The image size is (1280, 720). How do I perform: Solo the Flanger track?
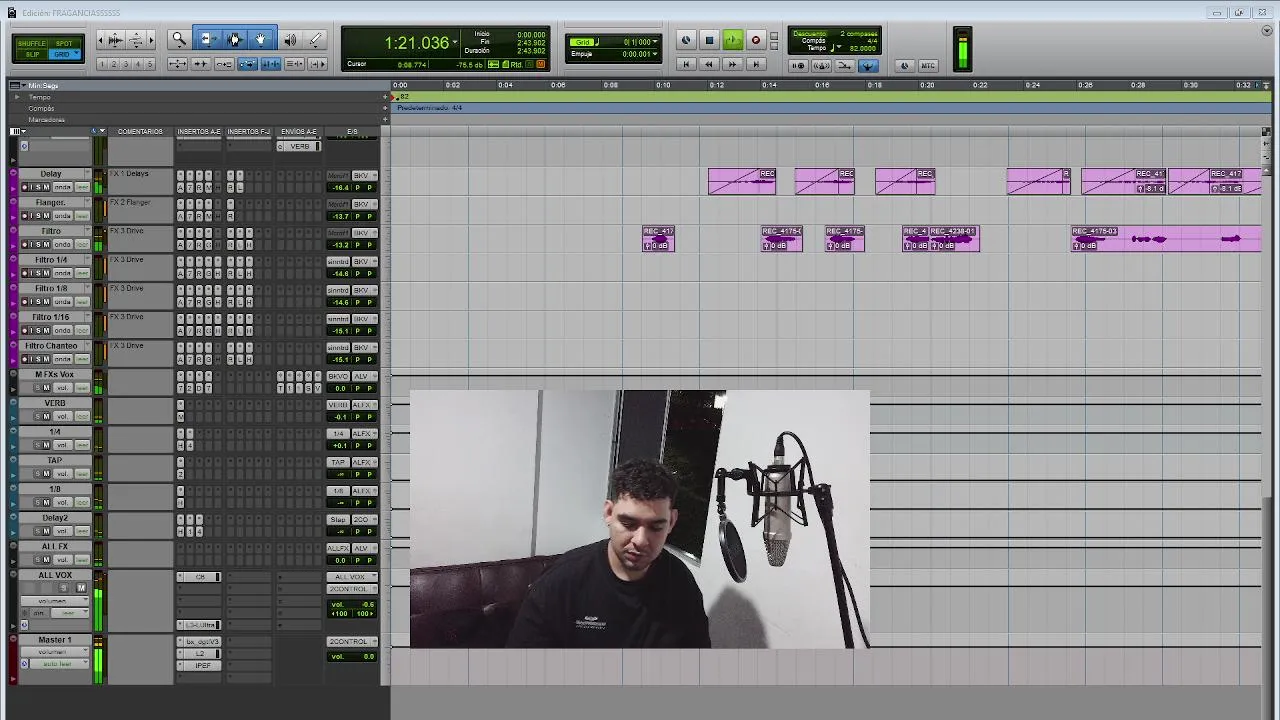point(36,216)
